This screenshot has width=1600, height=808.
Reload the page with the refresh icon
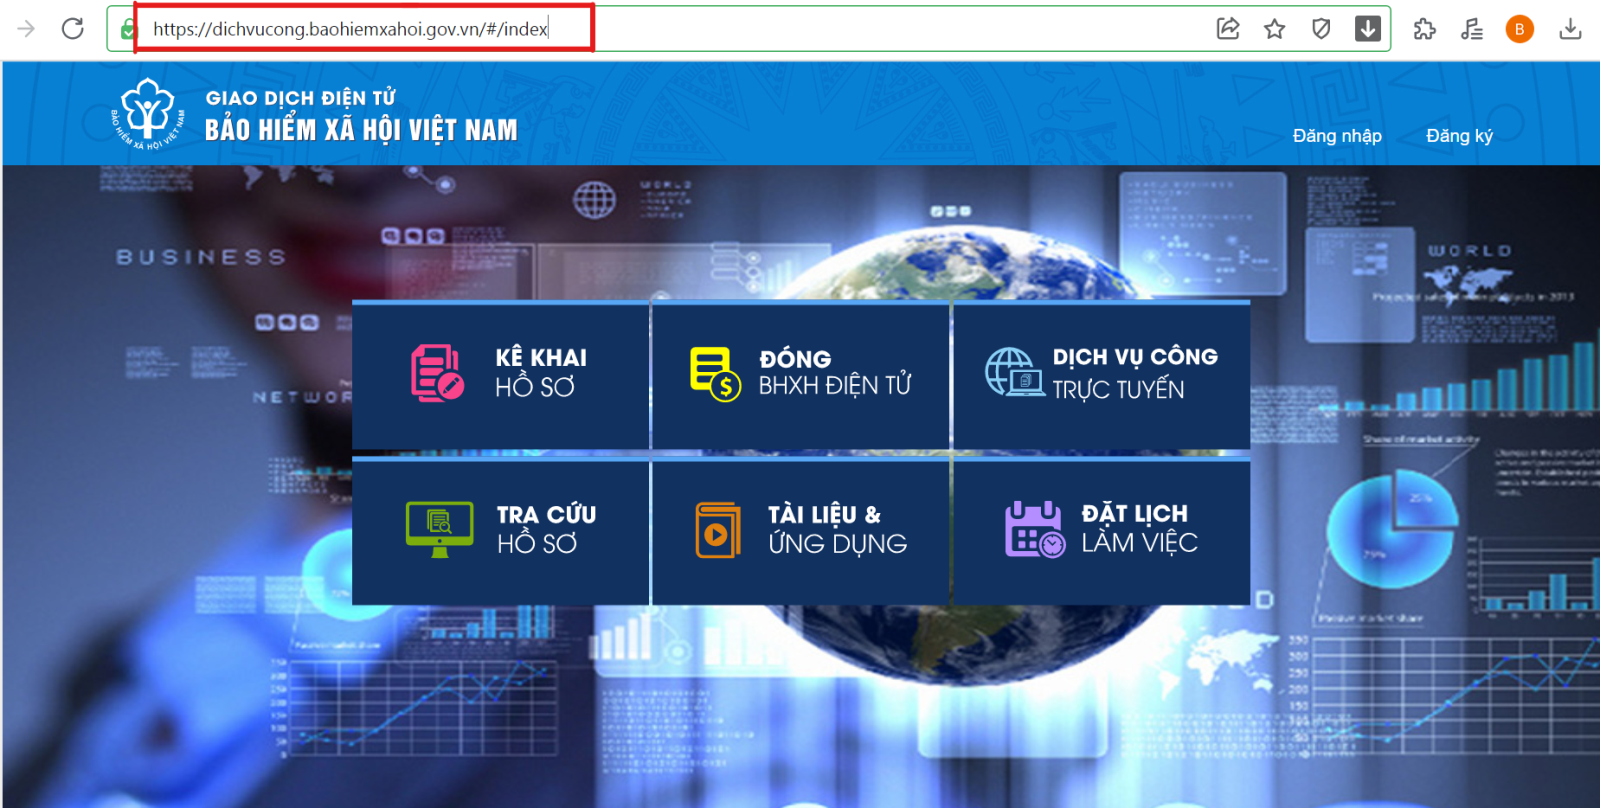[x=72, y=29]
